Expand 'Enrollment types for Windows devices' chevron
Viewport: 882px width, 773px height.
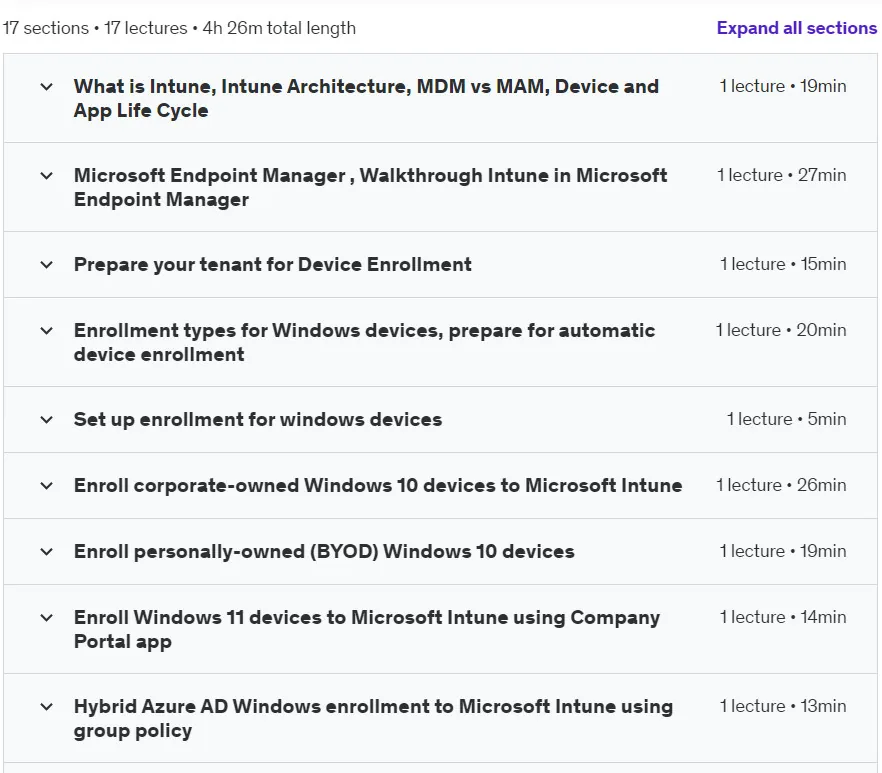click(47, 330)
